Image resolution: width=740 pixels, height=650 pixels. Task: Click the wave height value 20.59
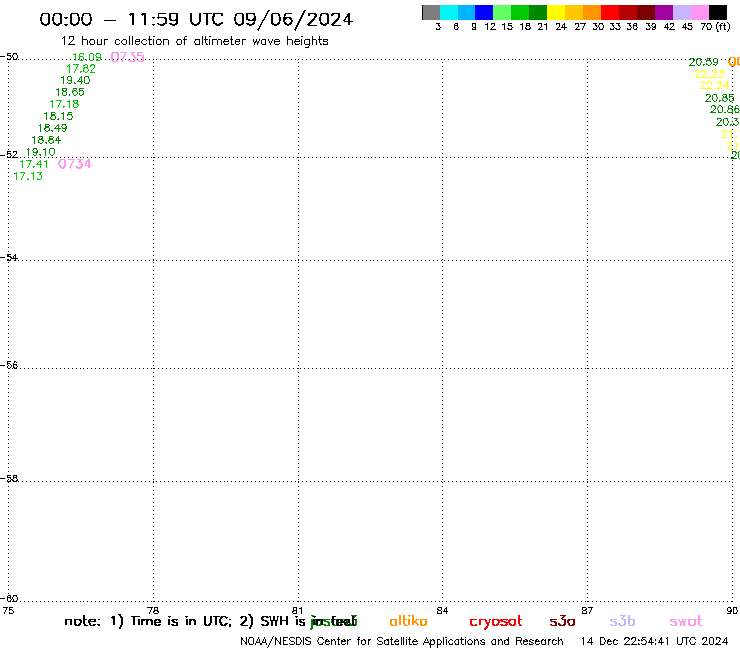[703, 62]
